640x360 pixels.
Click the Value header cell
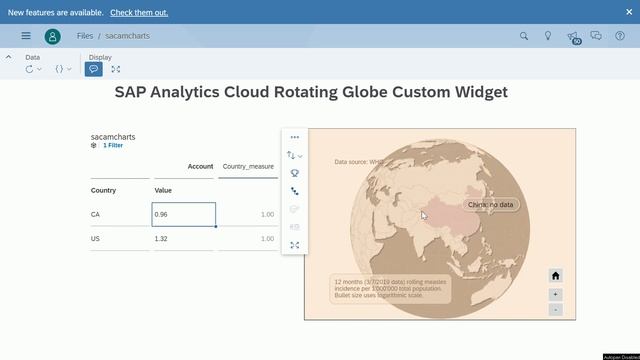point(163,190)
